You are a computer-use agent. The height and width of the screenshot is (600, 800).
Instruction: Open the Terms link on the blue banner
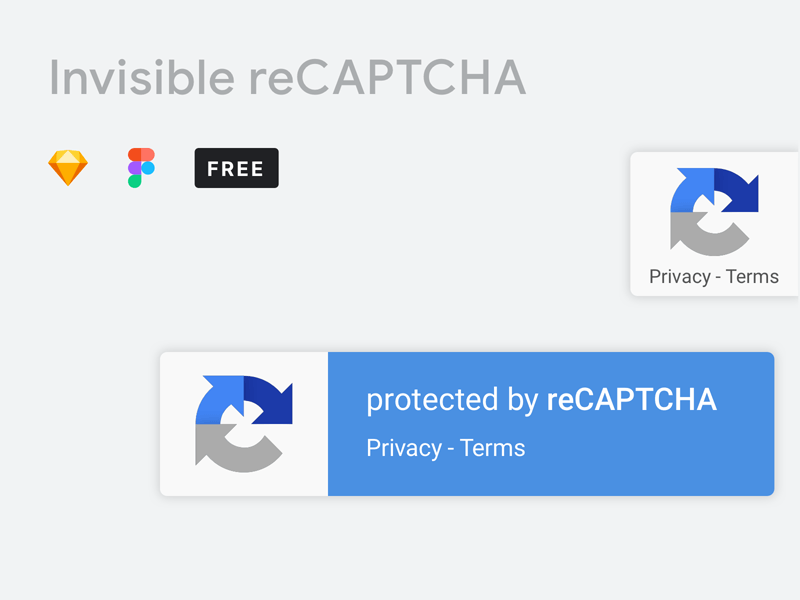(494, 448)
